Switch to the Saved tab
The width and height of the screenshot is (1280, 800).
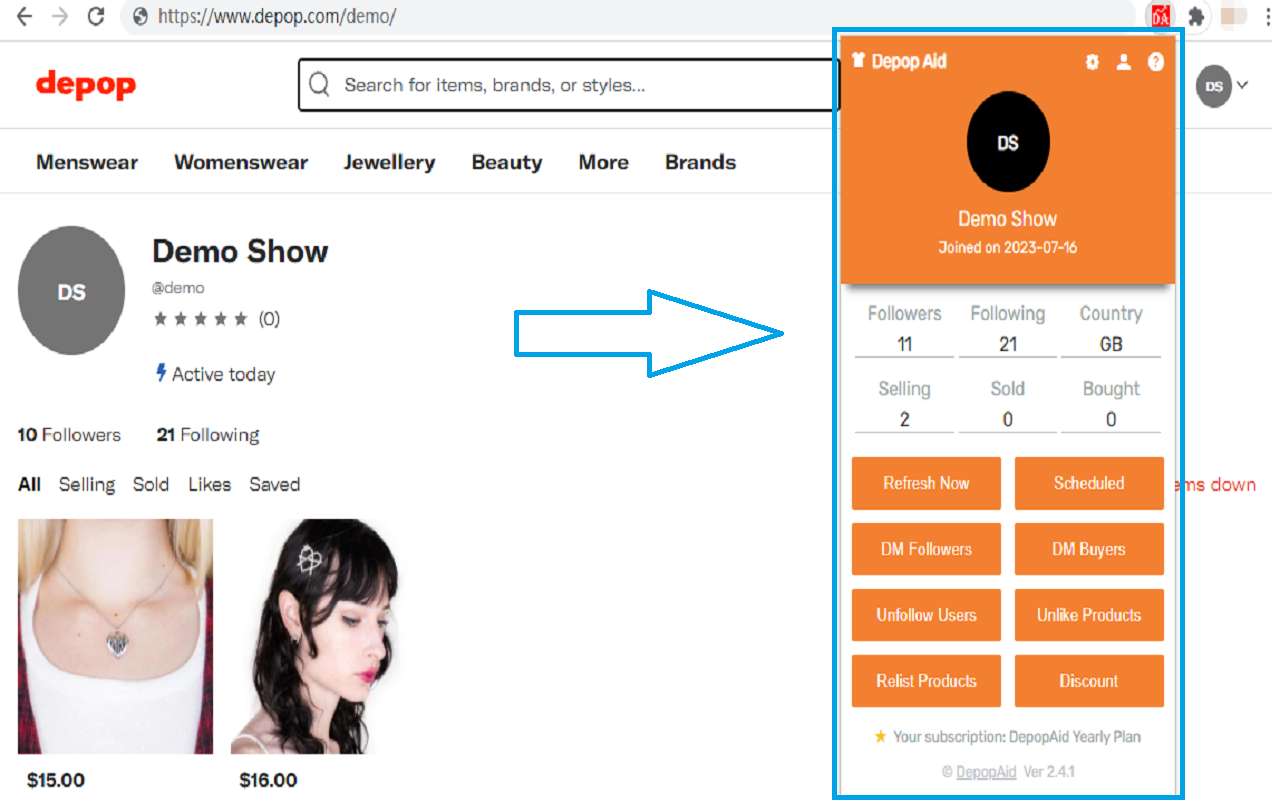[x=275, y=484]
